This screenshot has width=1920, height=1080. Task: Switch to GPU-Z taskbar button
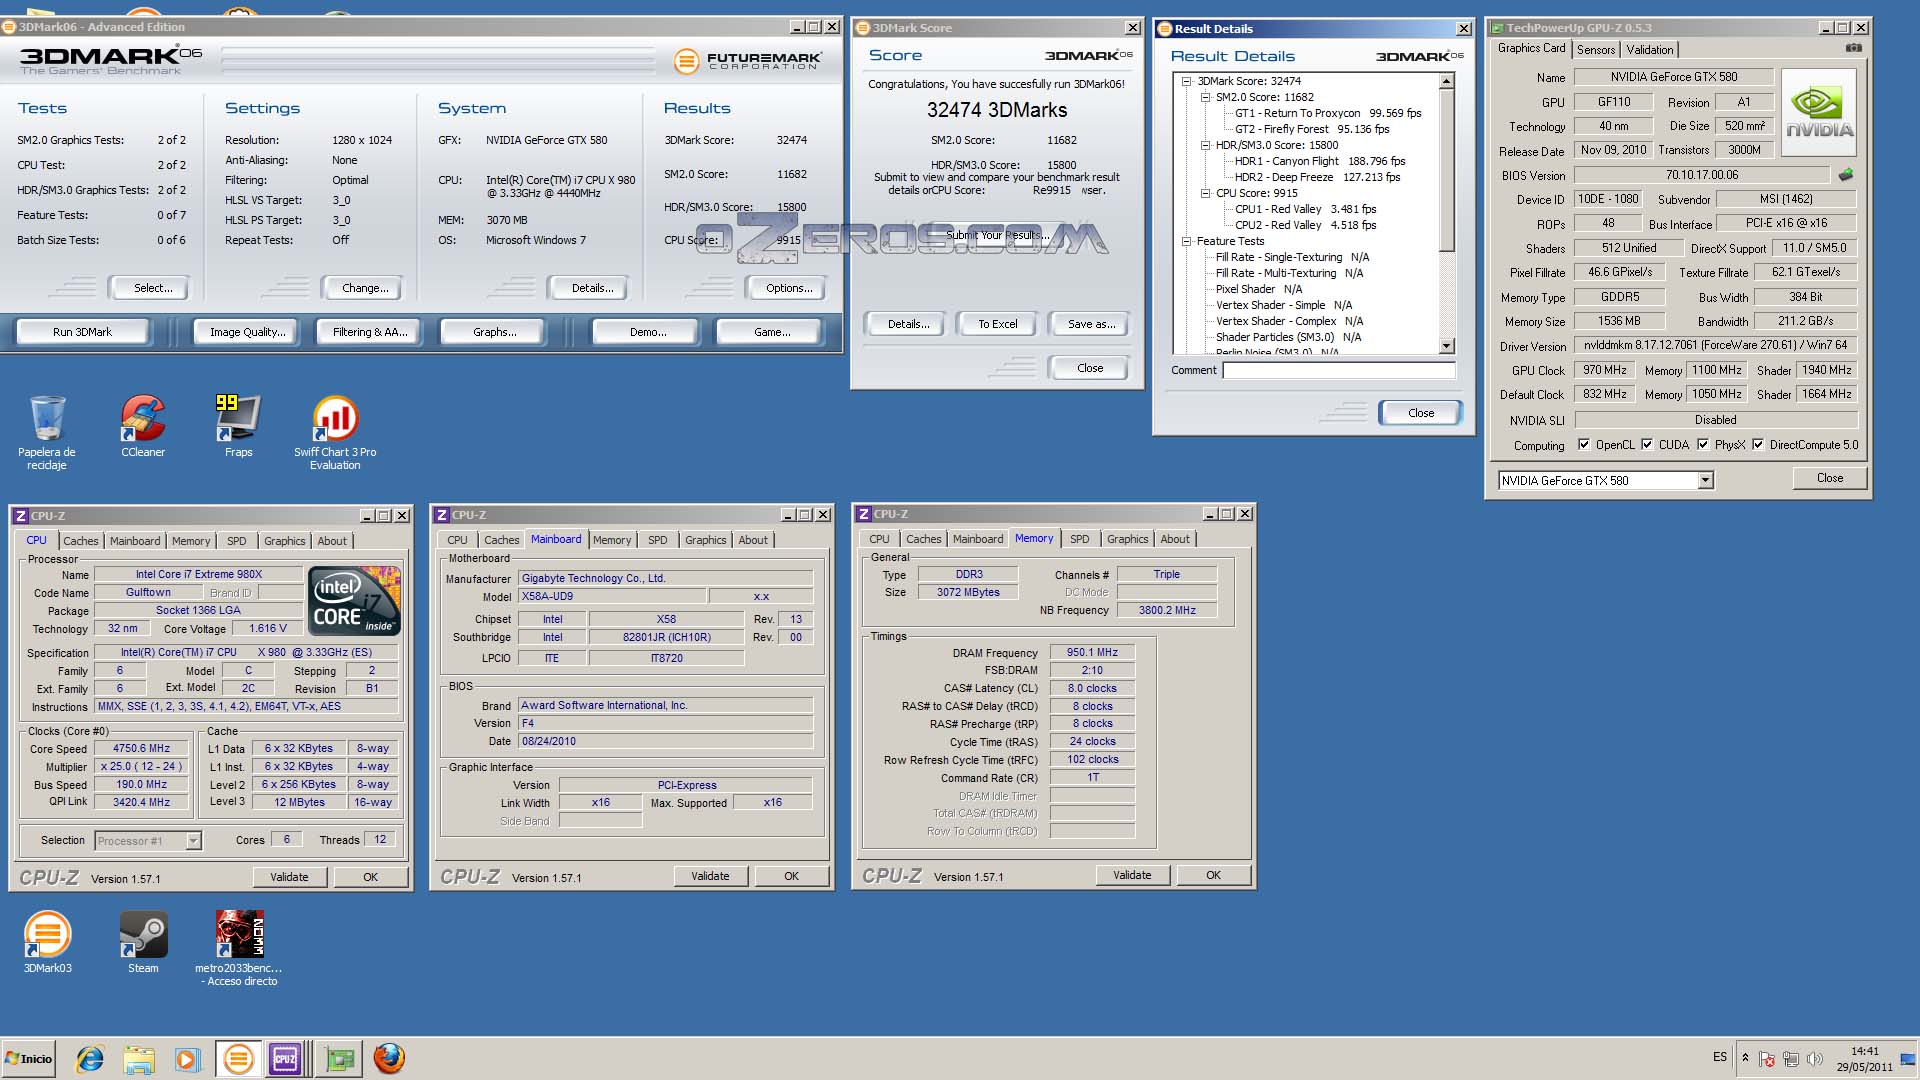coord(339,1059)
